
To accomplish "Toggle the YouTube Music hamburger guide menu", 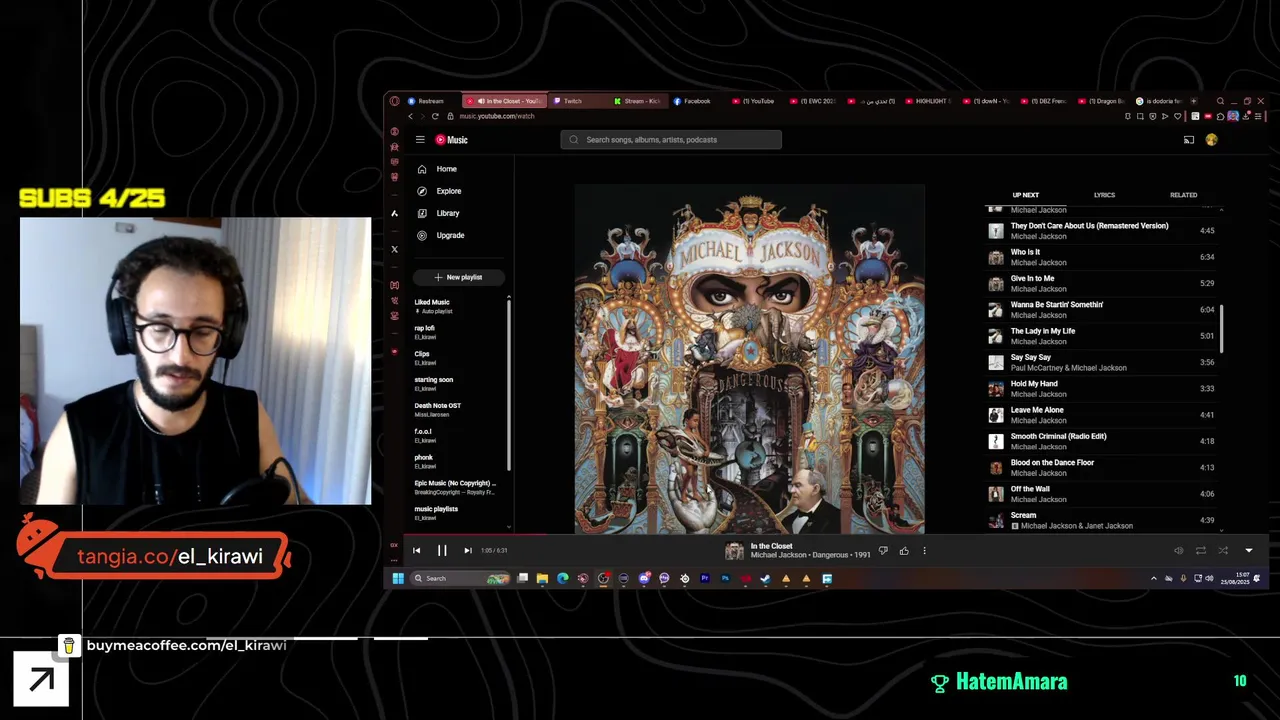I will click(x=420, y=140).
